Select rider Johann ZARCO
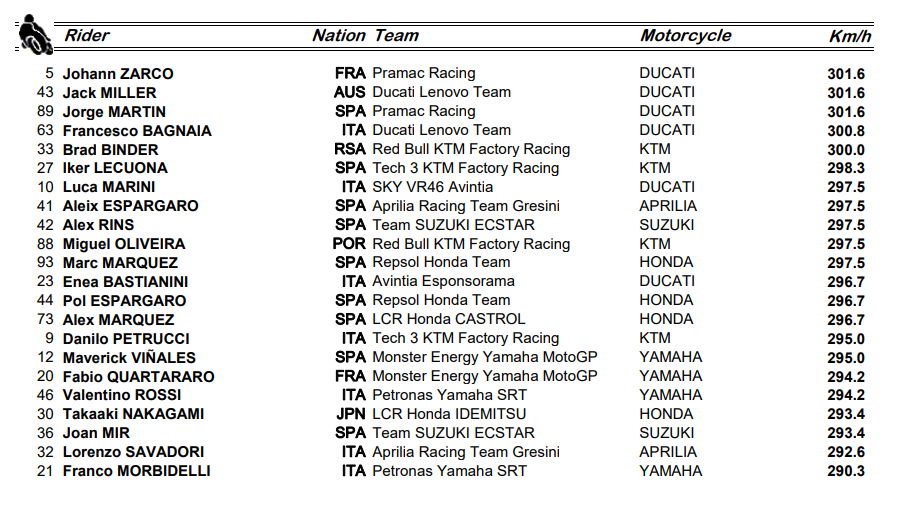Viewport: 900px width, 506px height. (118, 74)
